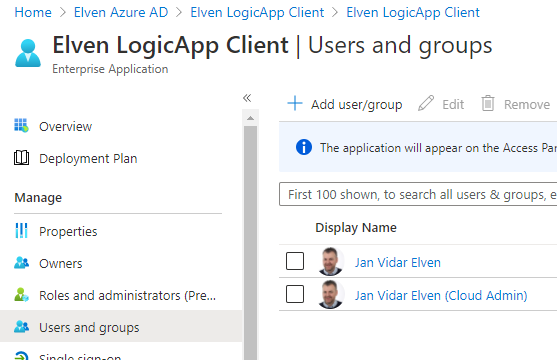
Task: Click the Display Name column header
Action: pos(356,227)
